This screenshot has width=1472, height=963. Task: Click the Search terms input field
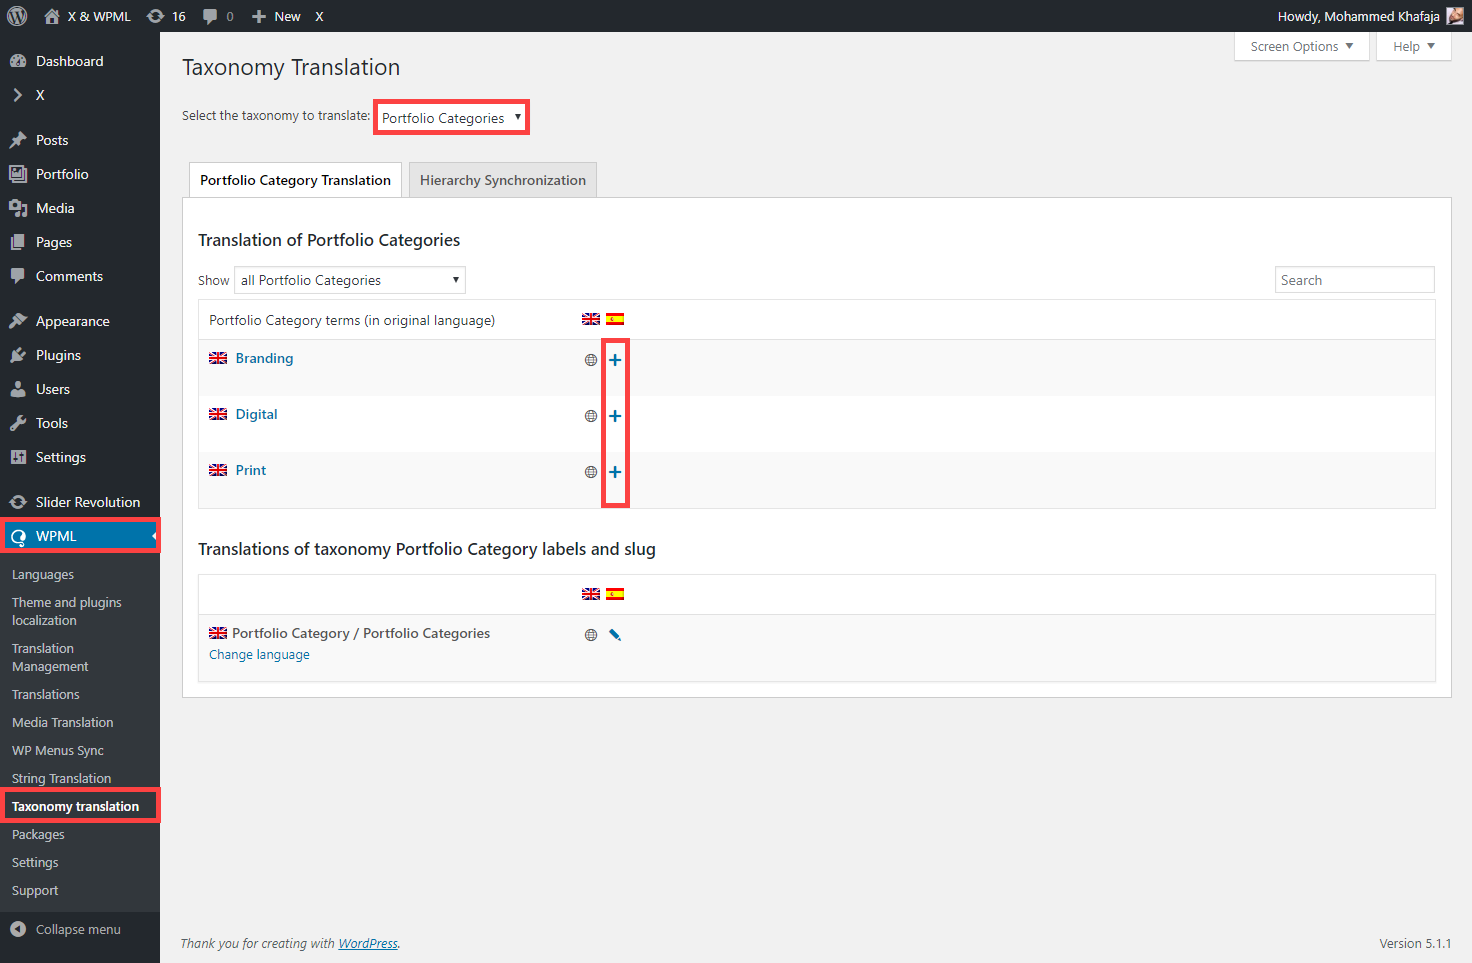[x=1355, y=280]
